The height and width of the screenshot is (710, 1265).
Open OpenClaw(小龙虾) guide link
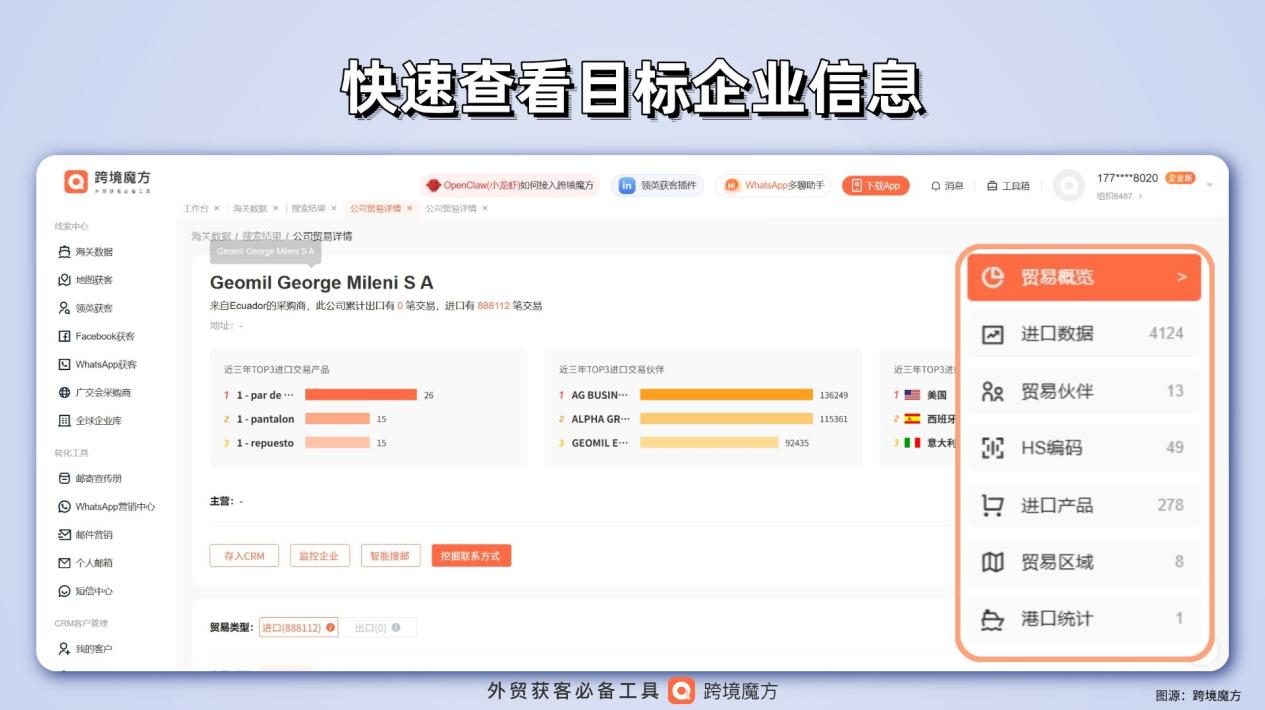510,185
